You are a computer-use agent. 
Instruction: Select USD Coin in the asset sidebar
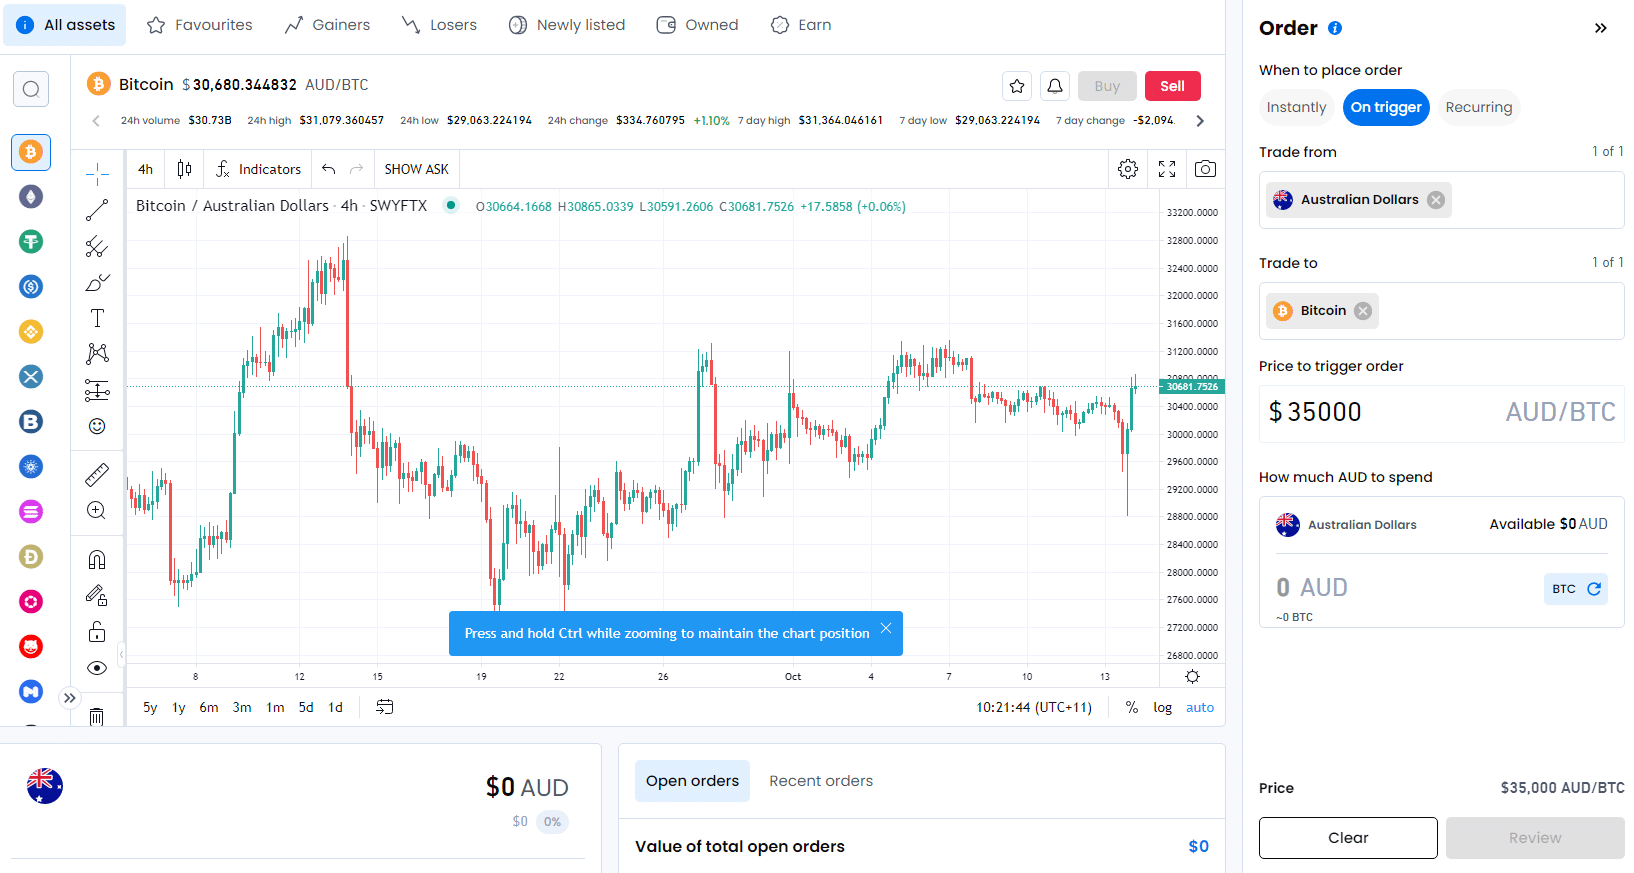tap(31, 287)
